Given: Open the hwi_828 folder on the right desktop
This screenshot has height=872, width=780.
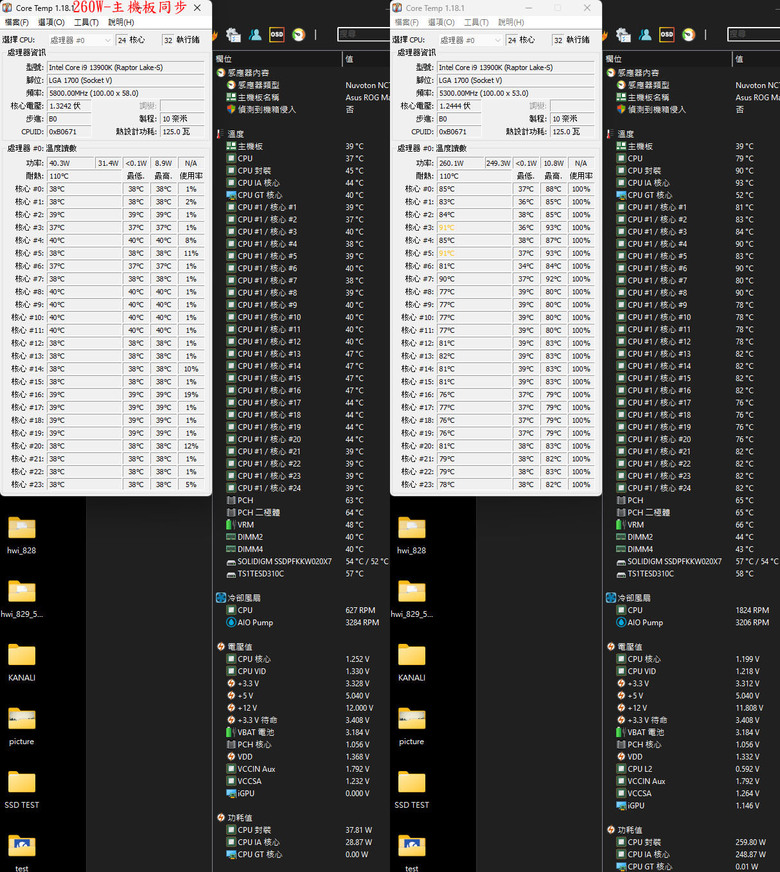Looking at the screenshot, I should [411, 535].
